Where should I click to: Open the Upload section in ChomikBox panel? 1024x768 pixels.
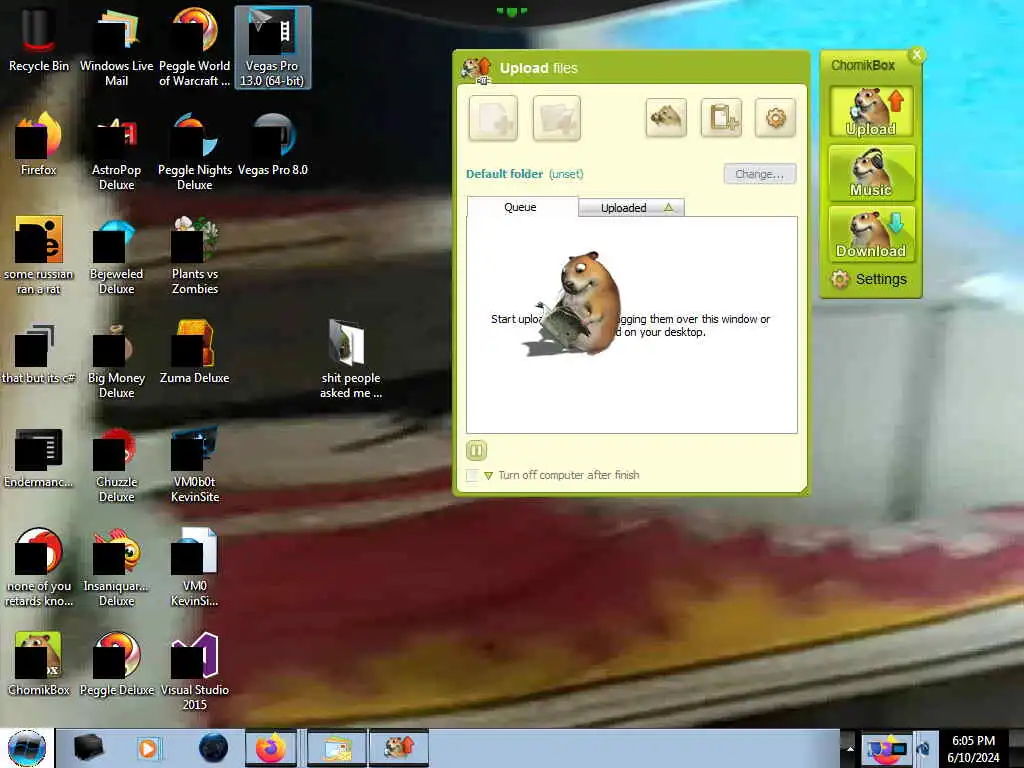tap(871, 112)
